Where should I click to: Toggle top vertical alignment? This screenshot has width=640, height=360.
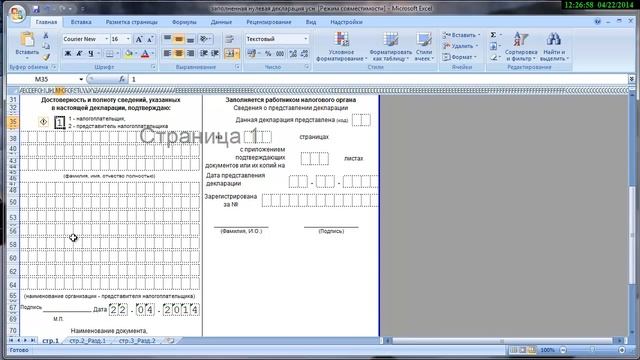click(167, 39)
